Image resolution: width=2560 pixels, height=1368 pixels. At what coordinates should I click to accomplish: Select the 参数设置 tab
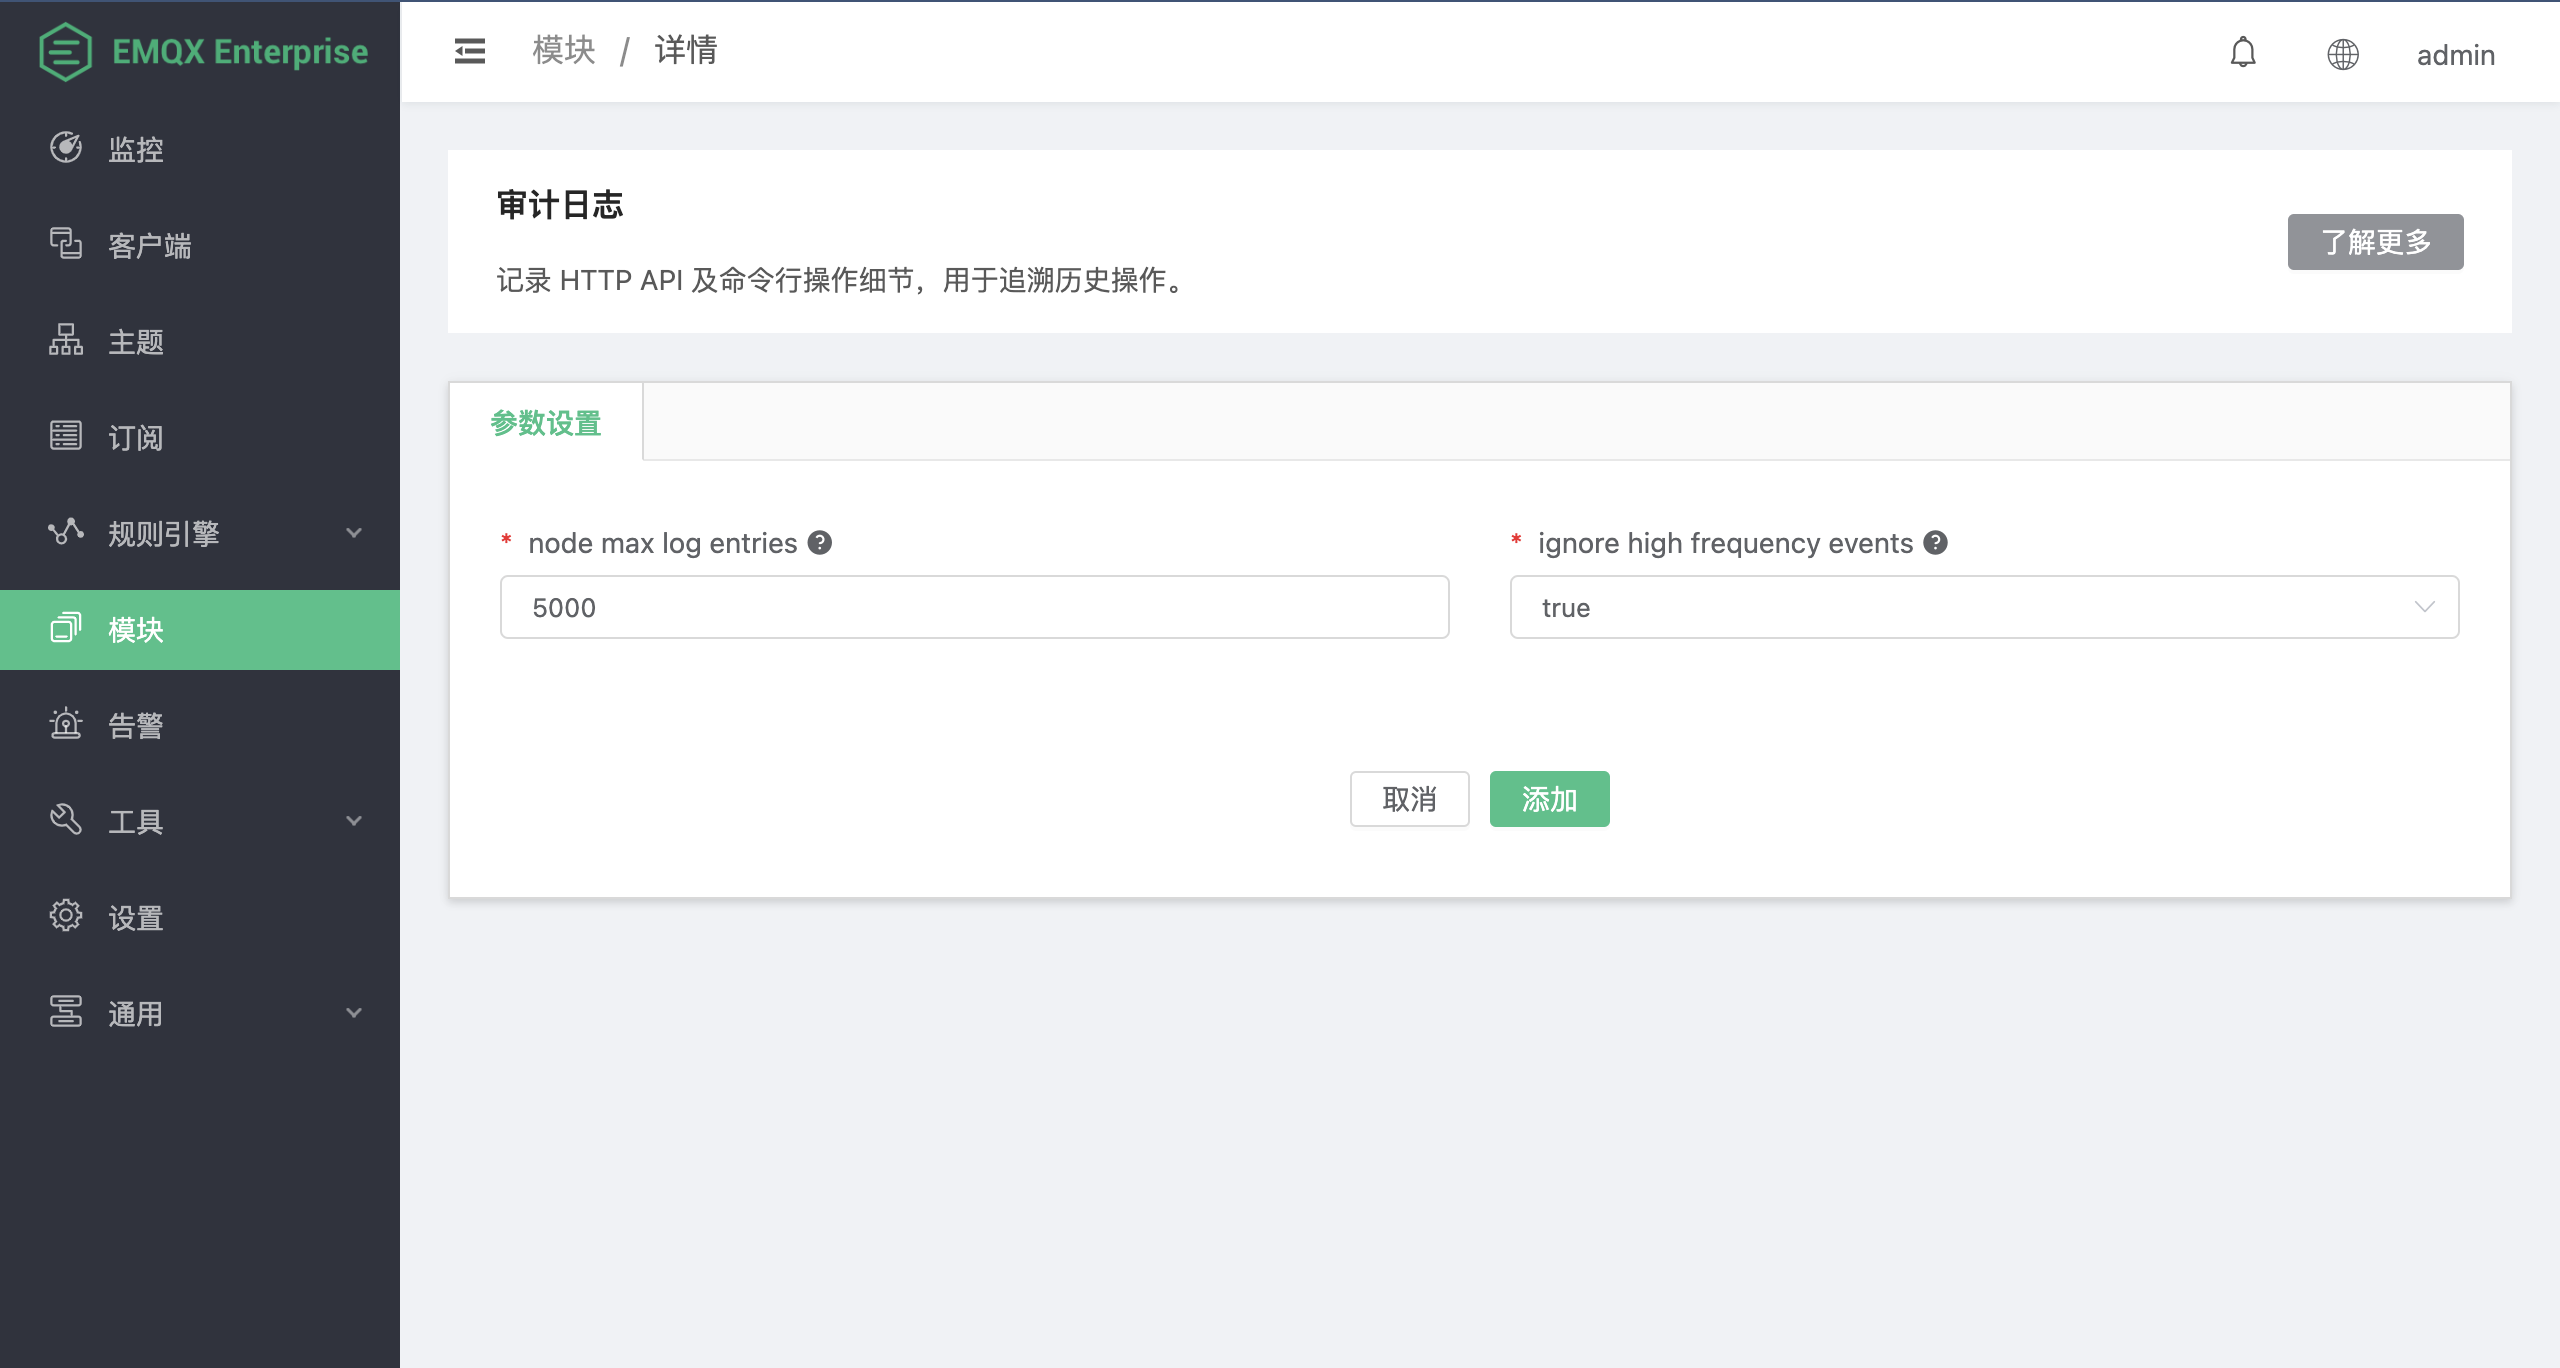coord(546,423)
